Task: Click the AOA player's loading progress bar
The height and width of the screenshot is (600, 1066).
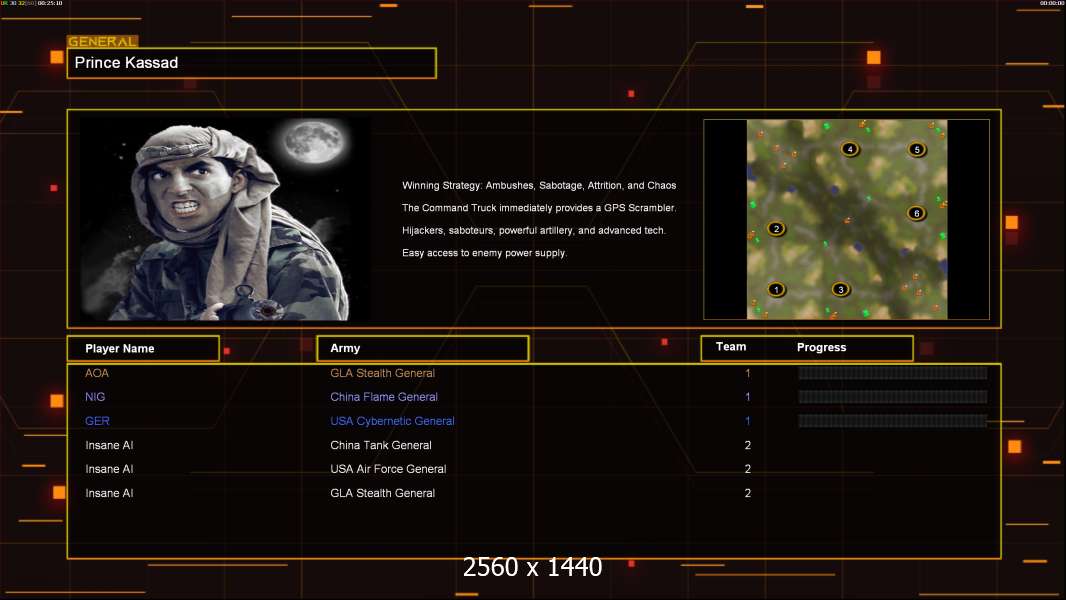Action: coord(893,373)
